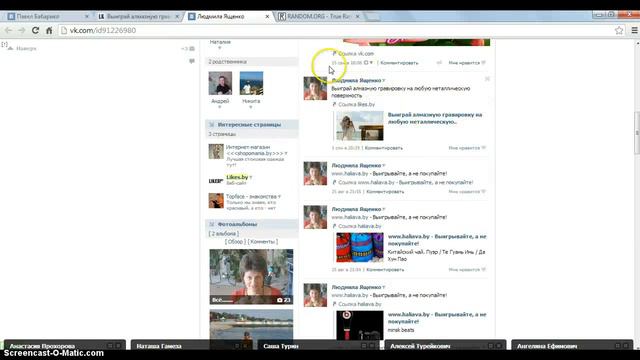
Task: Close the Павел Бабаренко tab
Action: [x=87, y=16]
